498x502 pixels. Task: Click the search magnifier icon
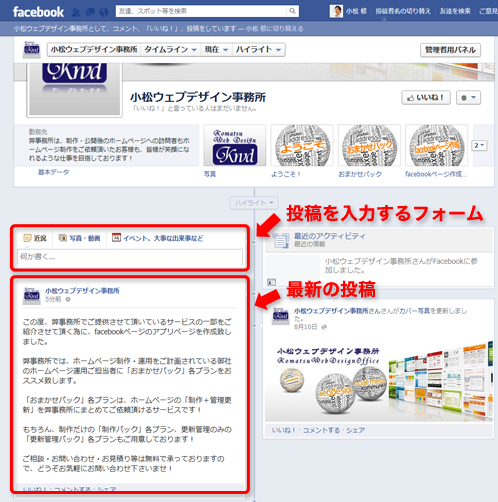292,11
